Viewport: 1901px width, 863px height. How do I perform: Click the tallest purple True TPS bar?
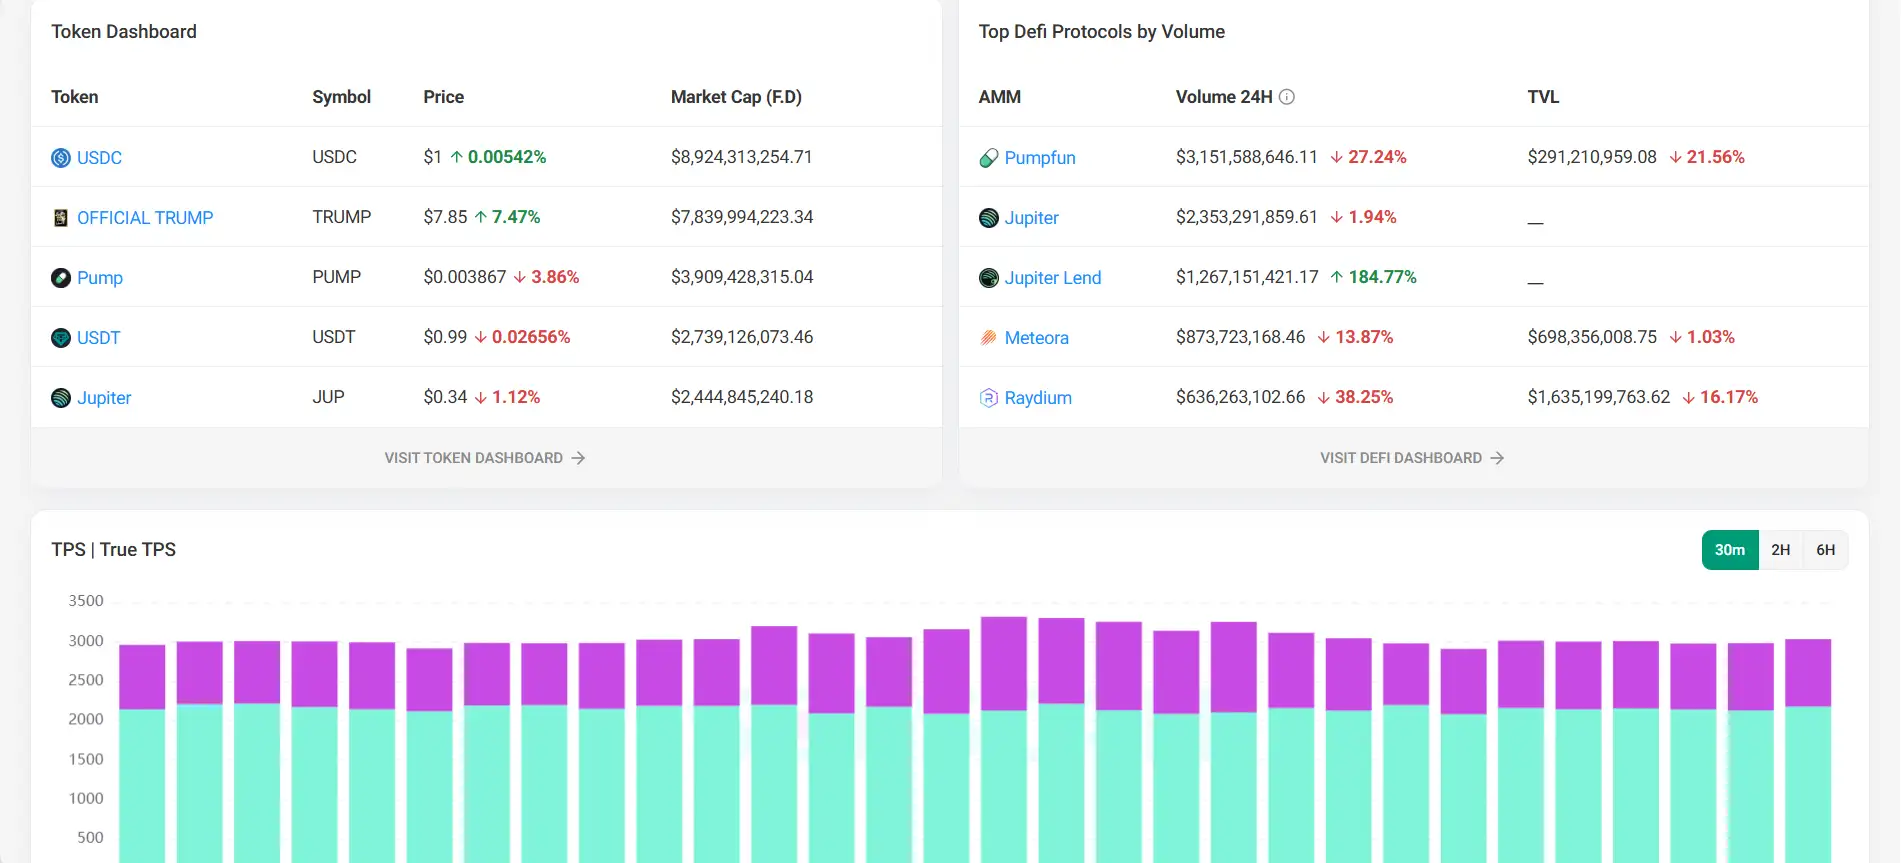(1003, 663)
